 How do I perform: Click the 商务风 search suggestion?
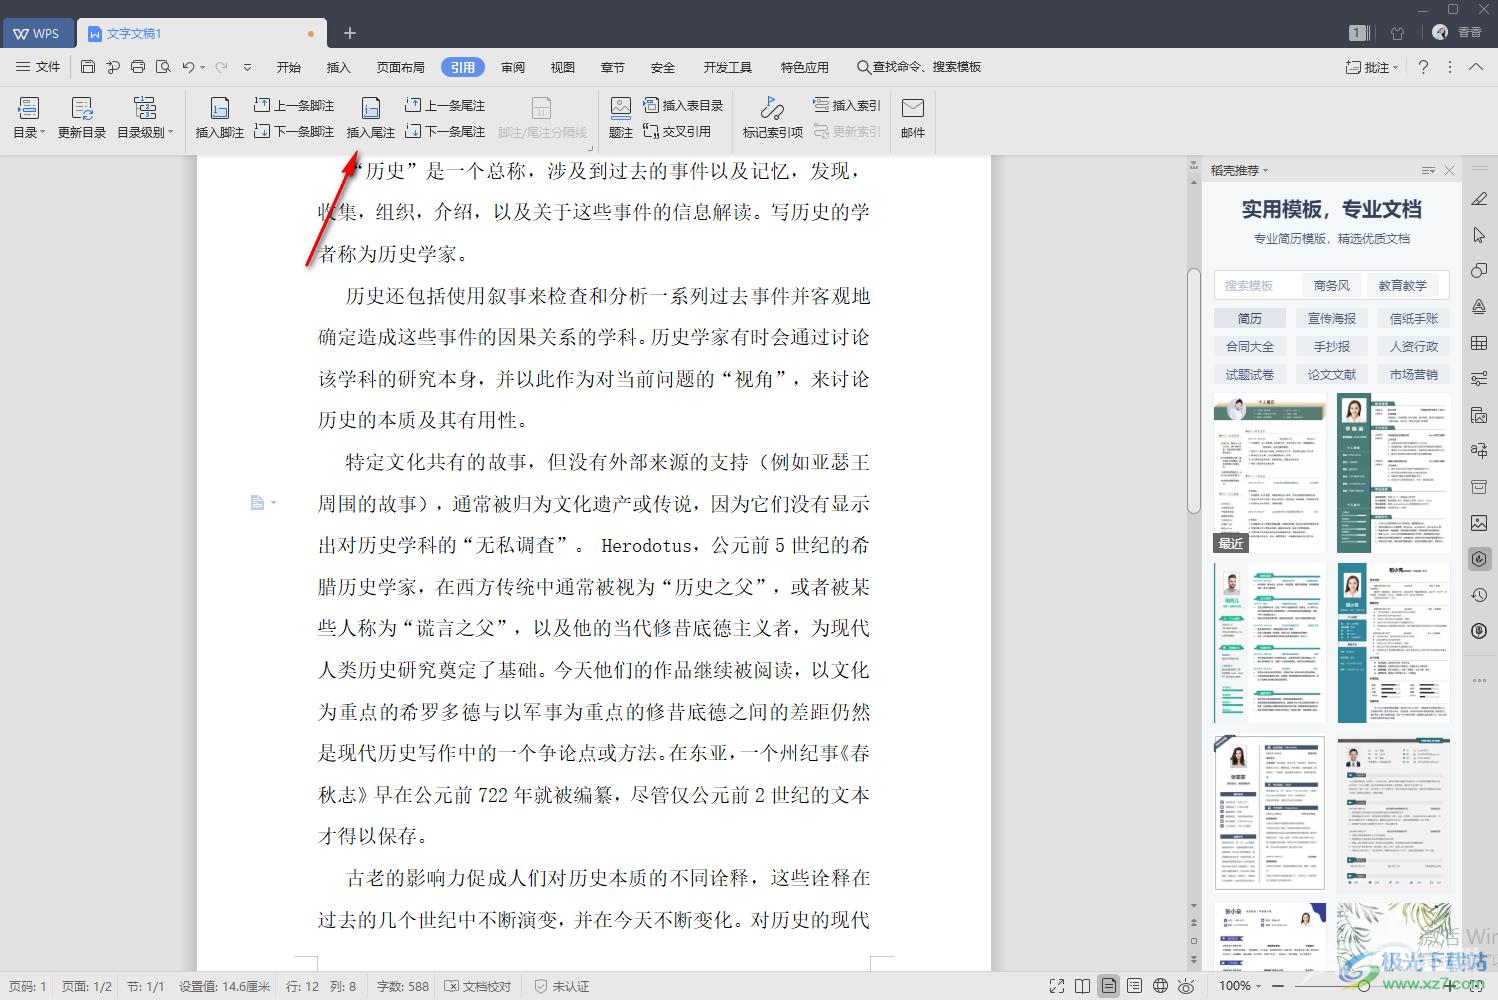point(1332,285)
